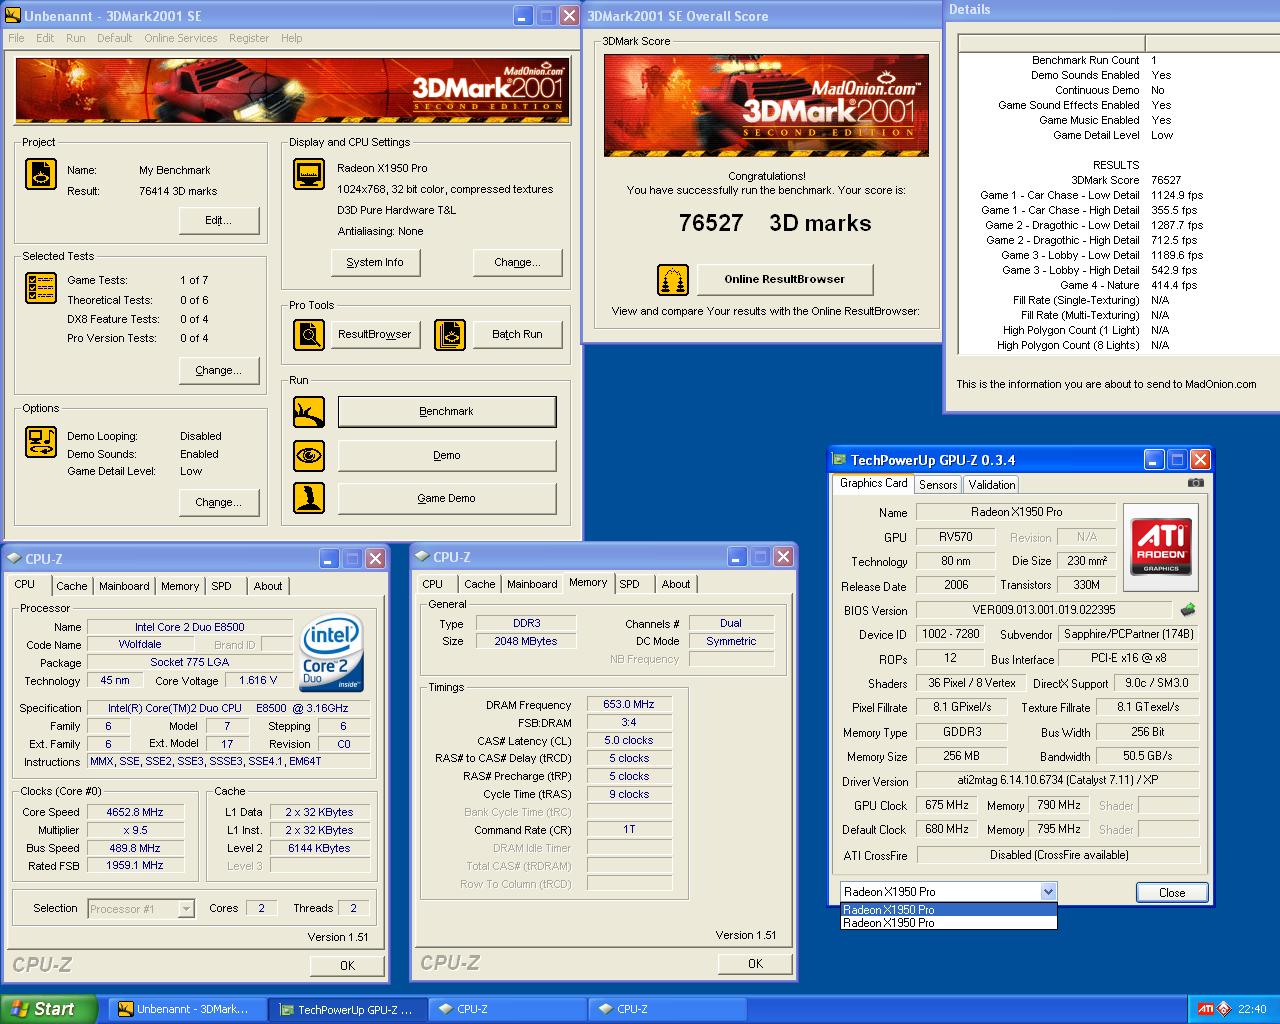Click Change... button under Selected Tests

(218, 370)
